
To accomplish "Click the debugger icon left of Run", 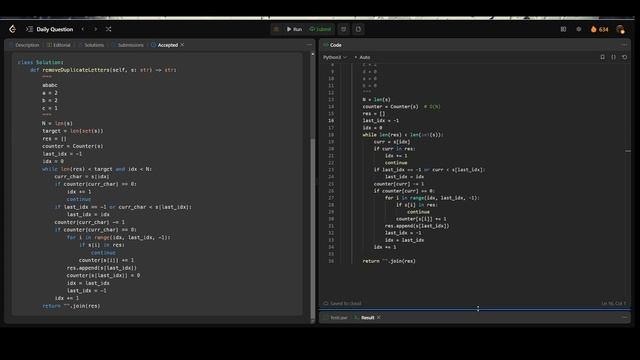I will (276, 29).
